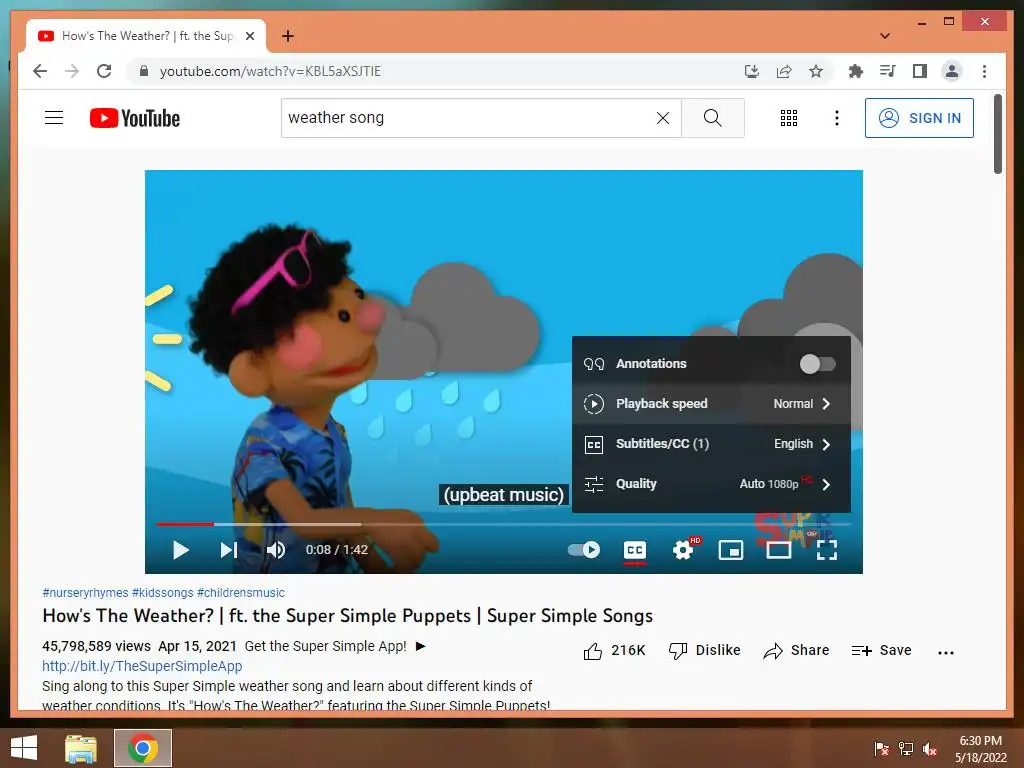
Task: Open YouTube apps grid
Action: click(789, 118)
